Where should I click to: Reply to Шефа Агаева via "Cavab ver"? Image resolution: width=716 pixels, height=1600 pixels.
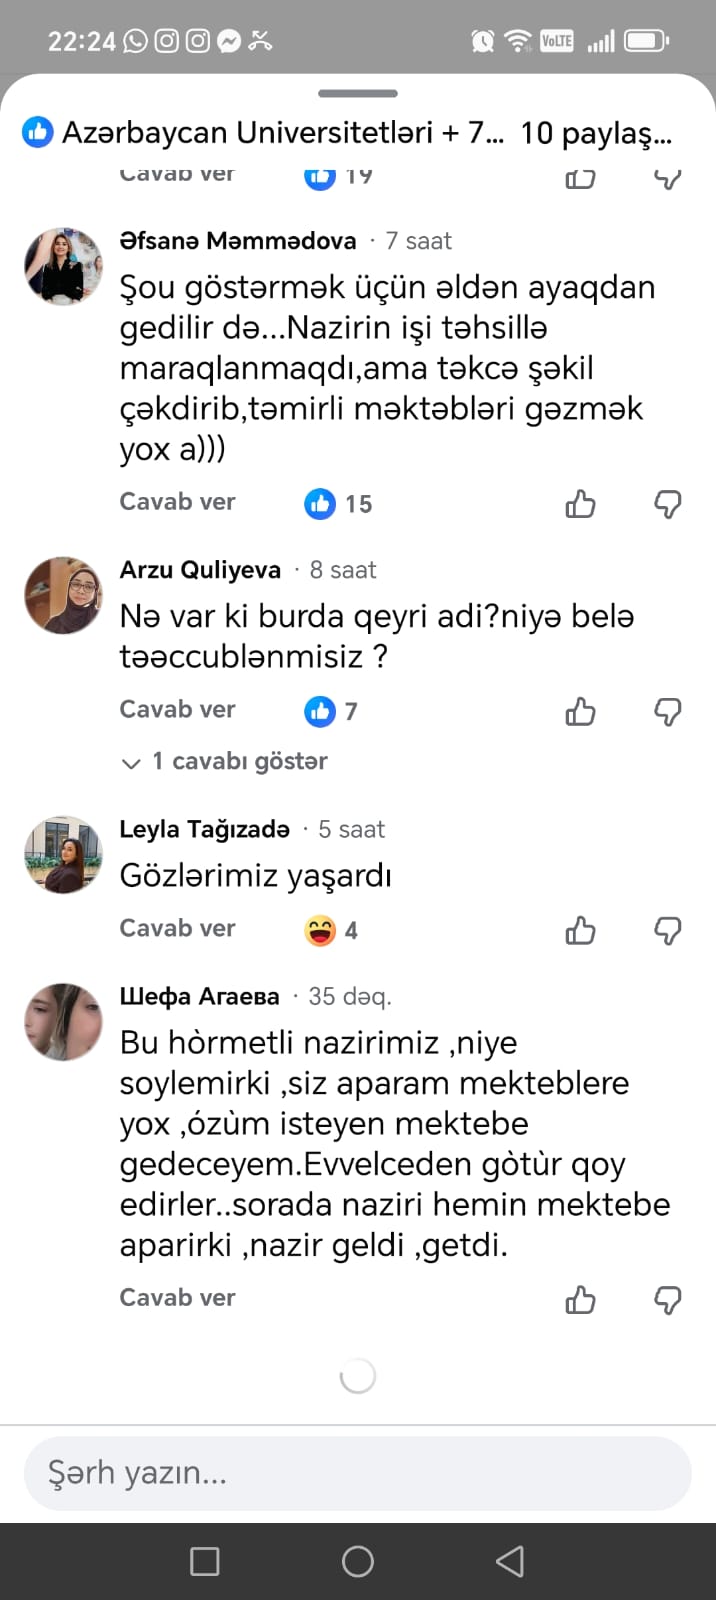(177, 1297)
